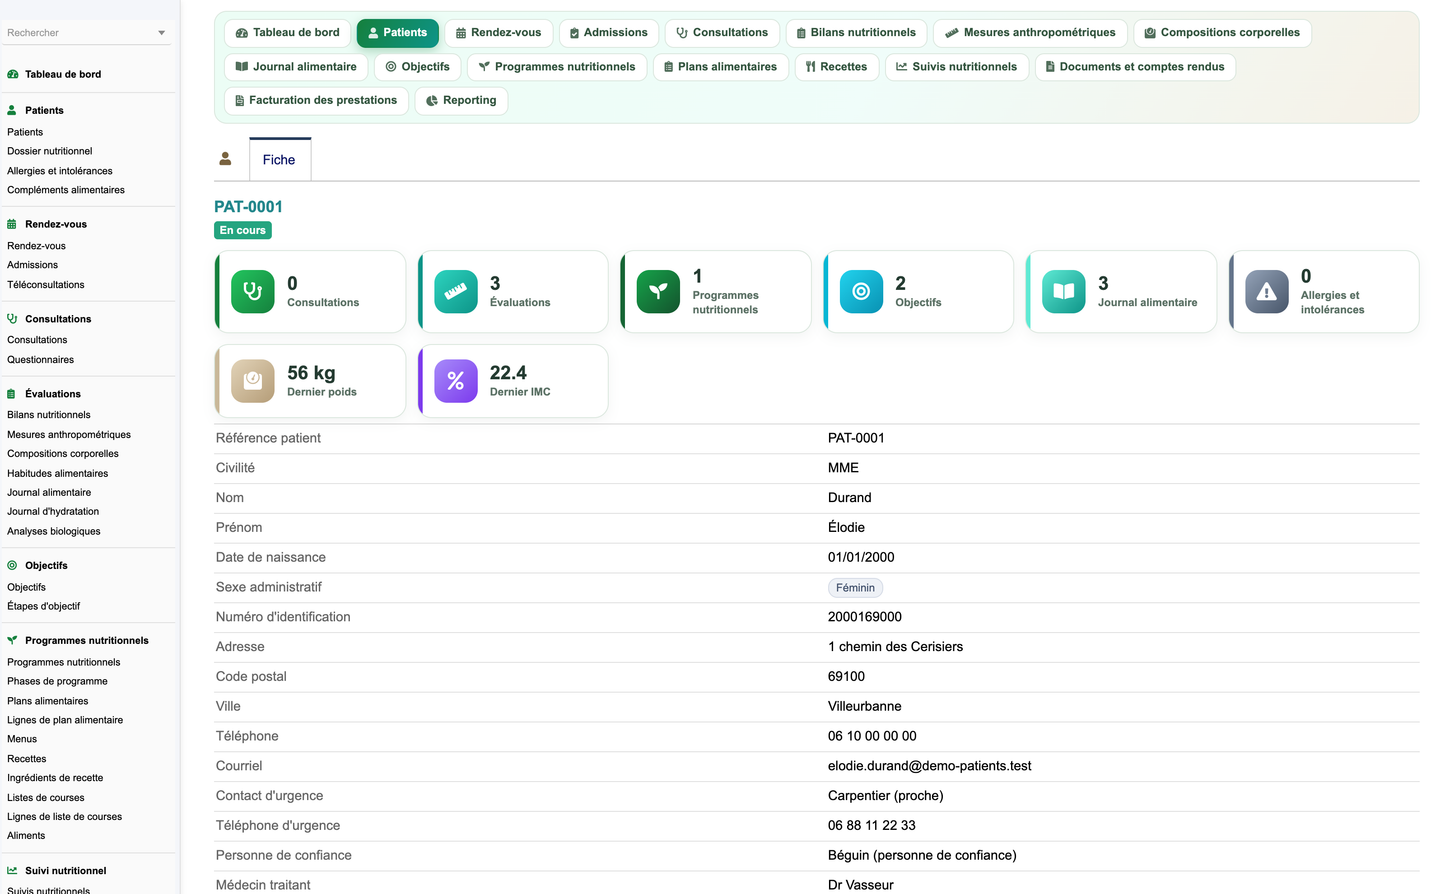This screenshot has height=894, width=1445.
Task: Open Ingrédients de recette in the sidebar
Action: click(x=55, y=778)
